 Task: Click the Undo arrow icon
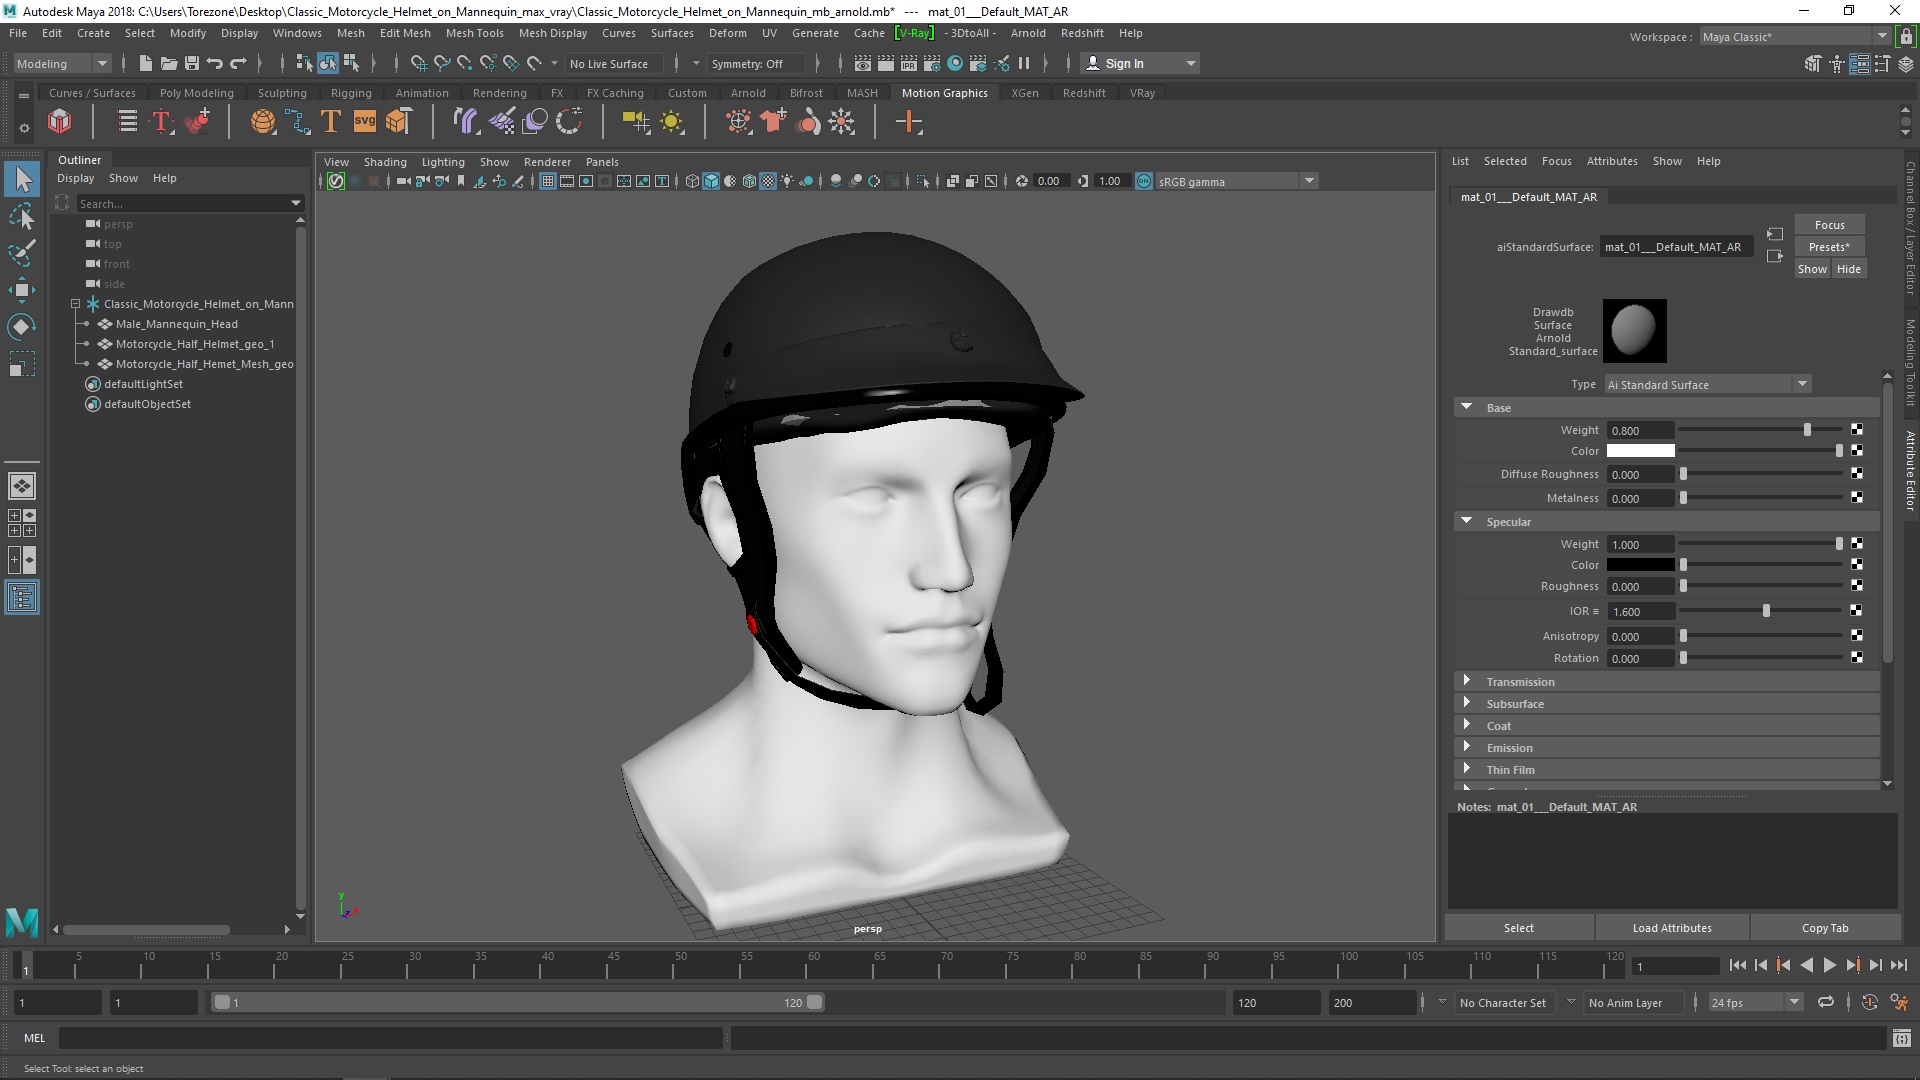click(215, 63)
